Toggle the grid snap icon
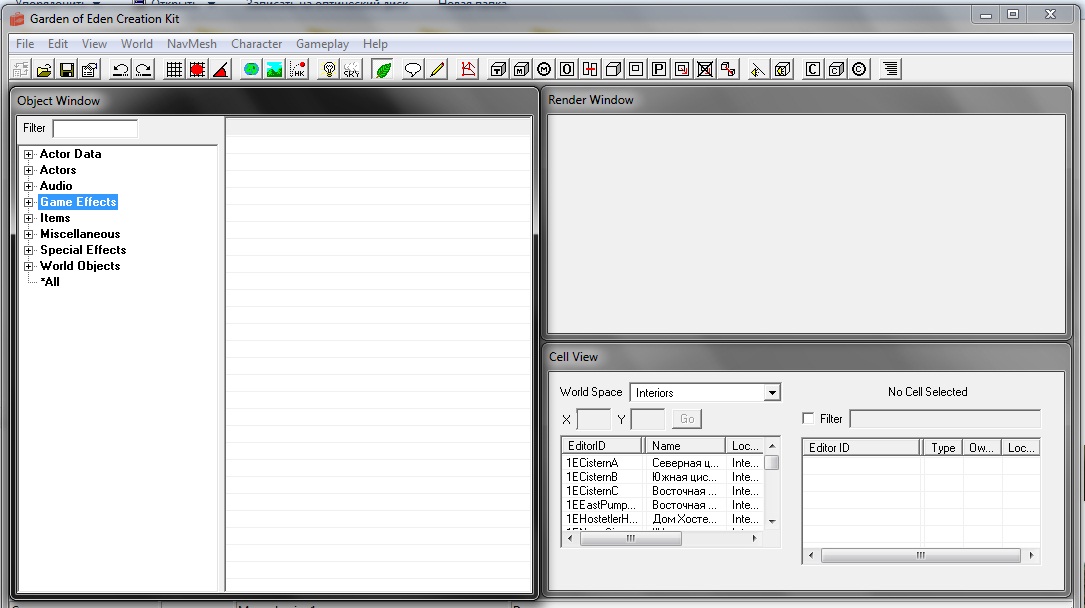This screenshot has width=1085, height=608. [x=174, y=69]
